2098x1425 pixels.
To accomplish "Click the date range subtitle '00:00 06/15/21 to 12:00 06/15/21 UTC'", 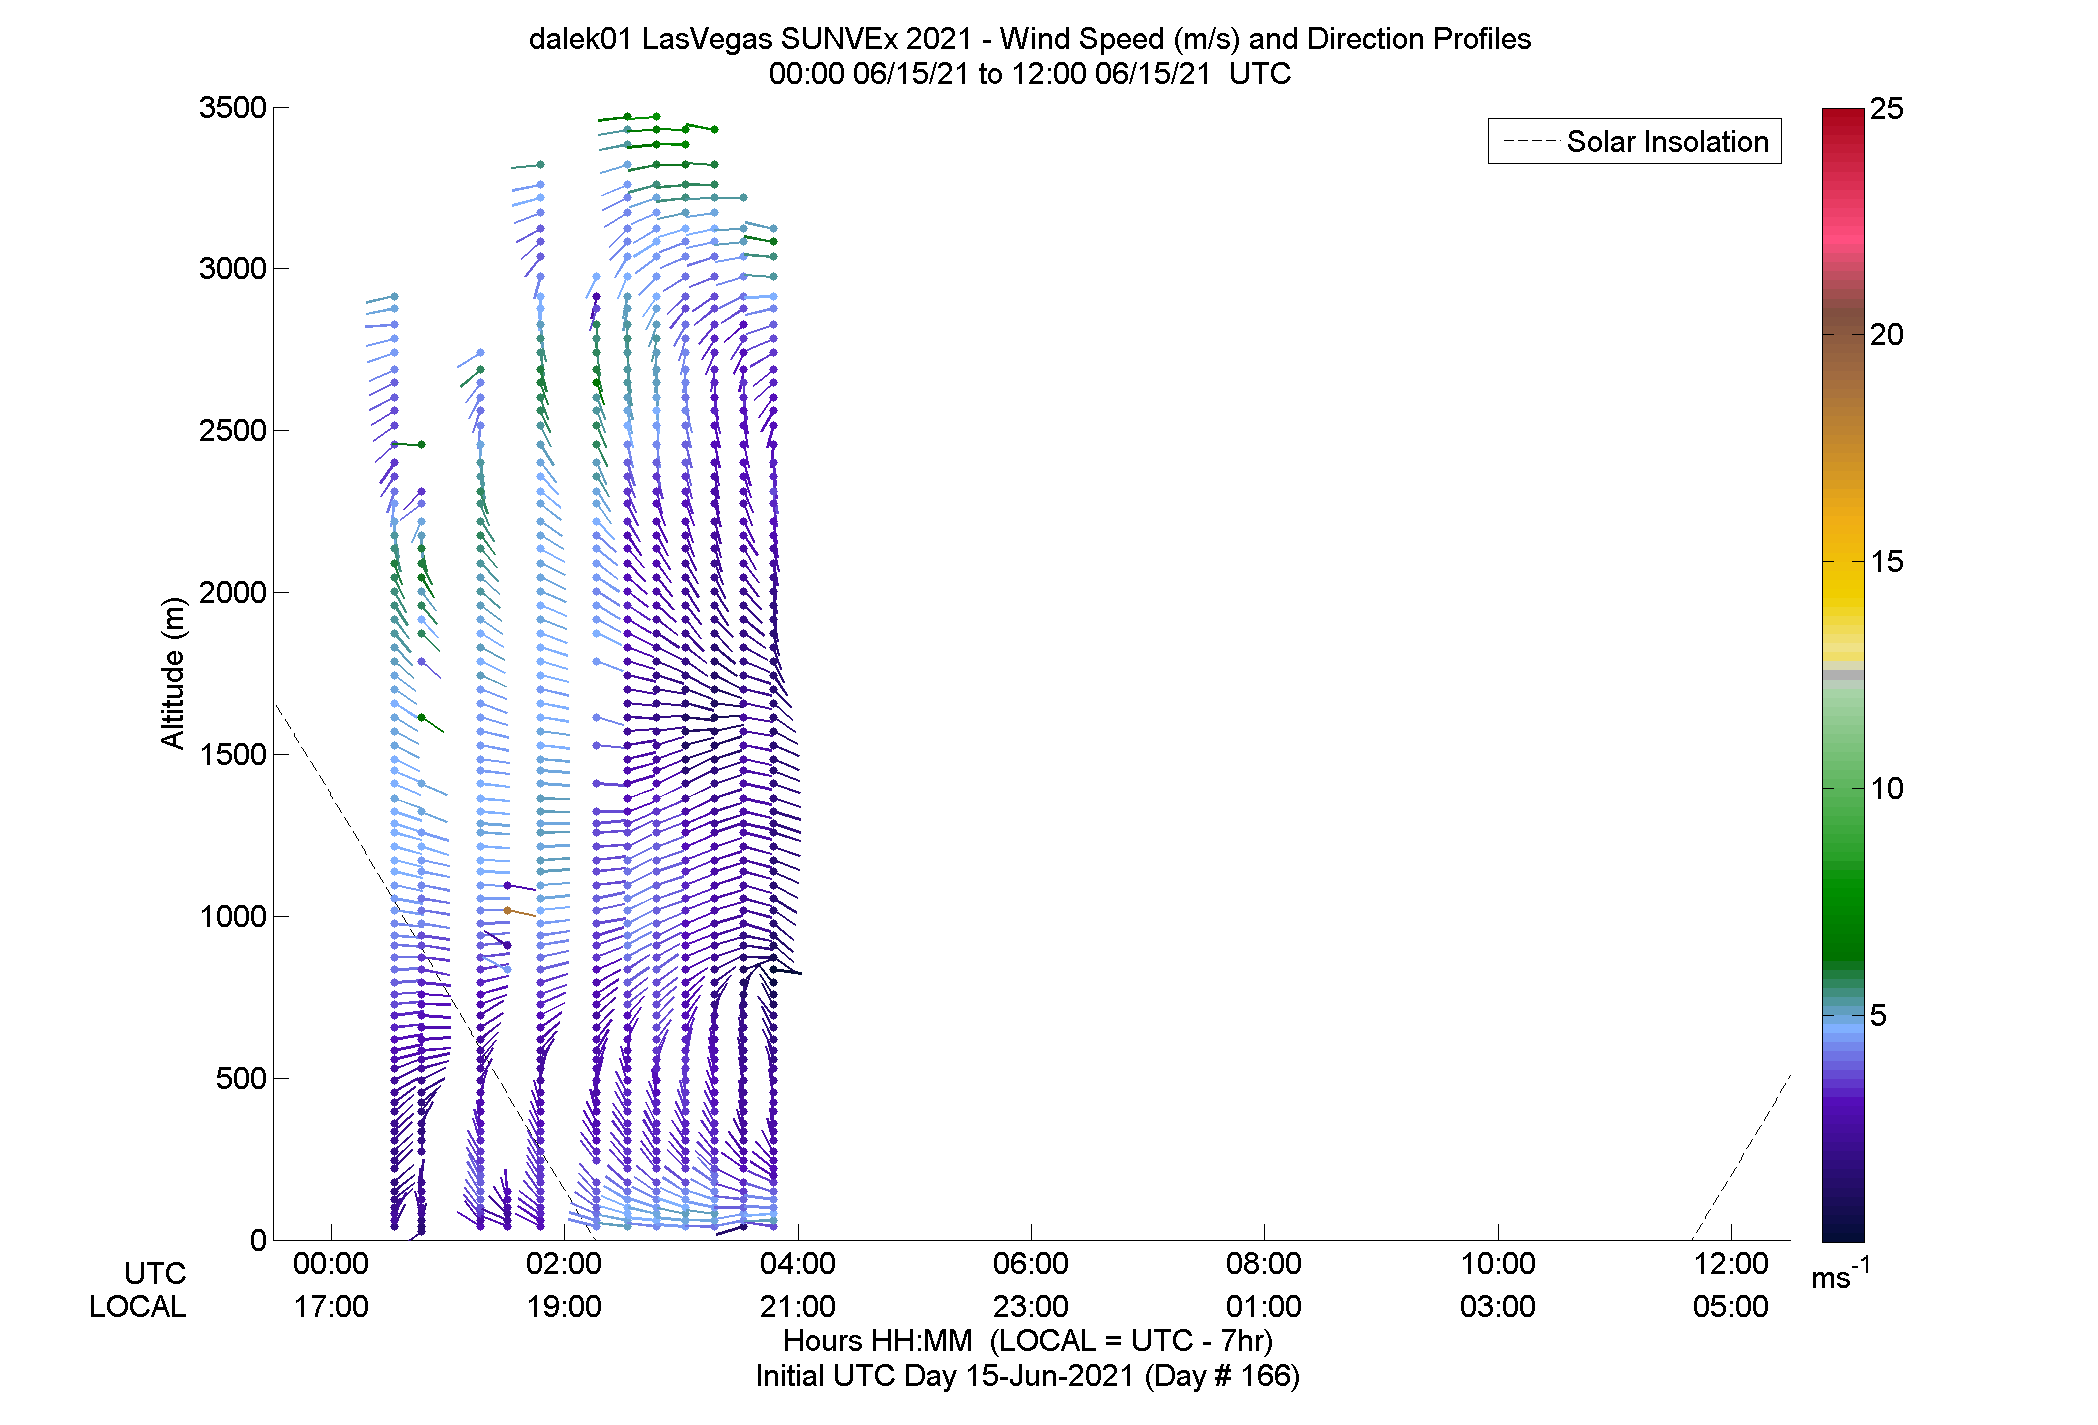I will pos(1030,74).
